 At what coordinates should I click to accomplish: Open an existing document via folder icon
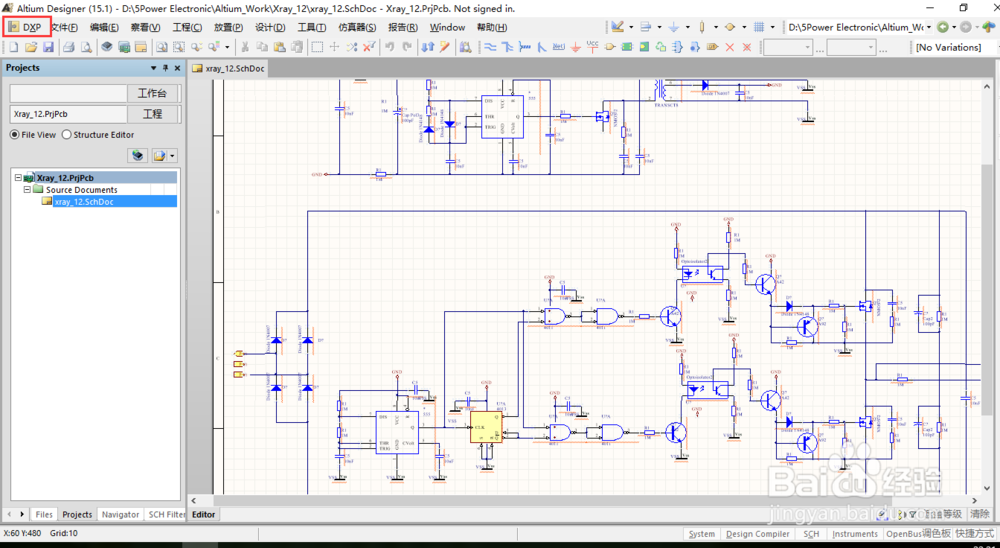[31, 47]
